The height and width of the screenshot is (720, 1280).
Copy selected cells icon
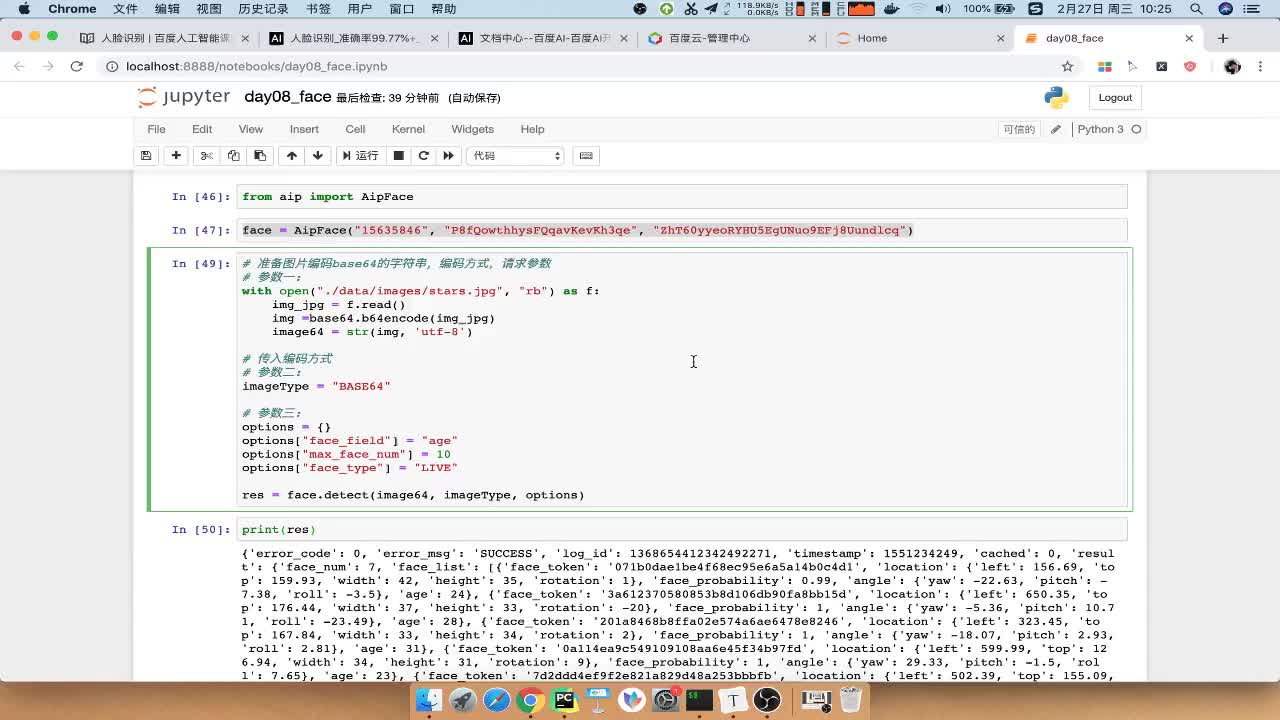click(233, 155)
